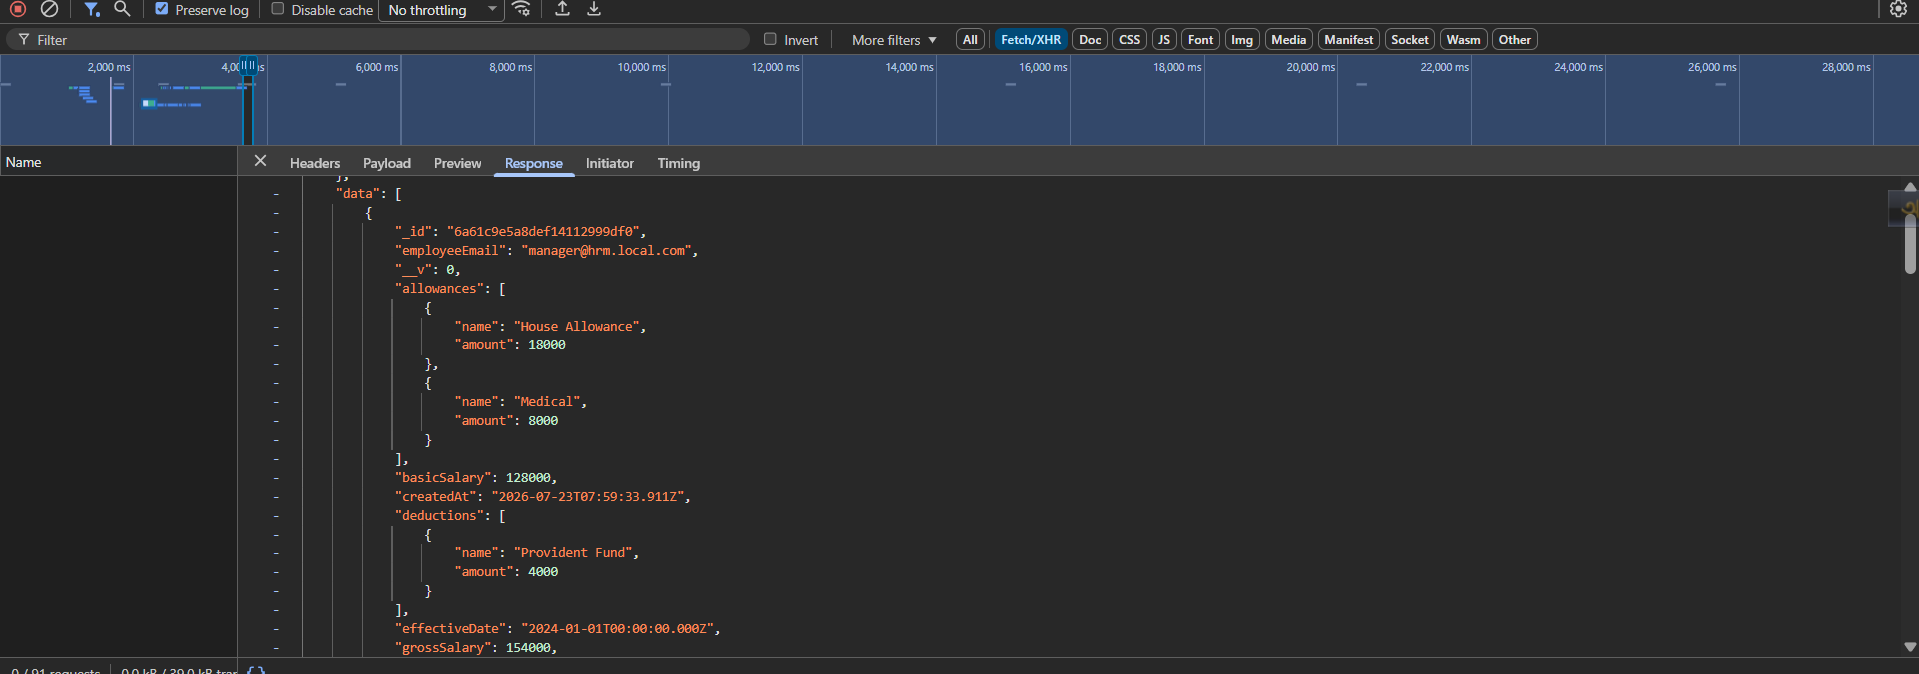Export HAR file download icon
Viewport: 1919px width, 674px height.
tap(594, 9)
